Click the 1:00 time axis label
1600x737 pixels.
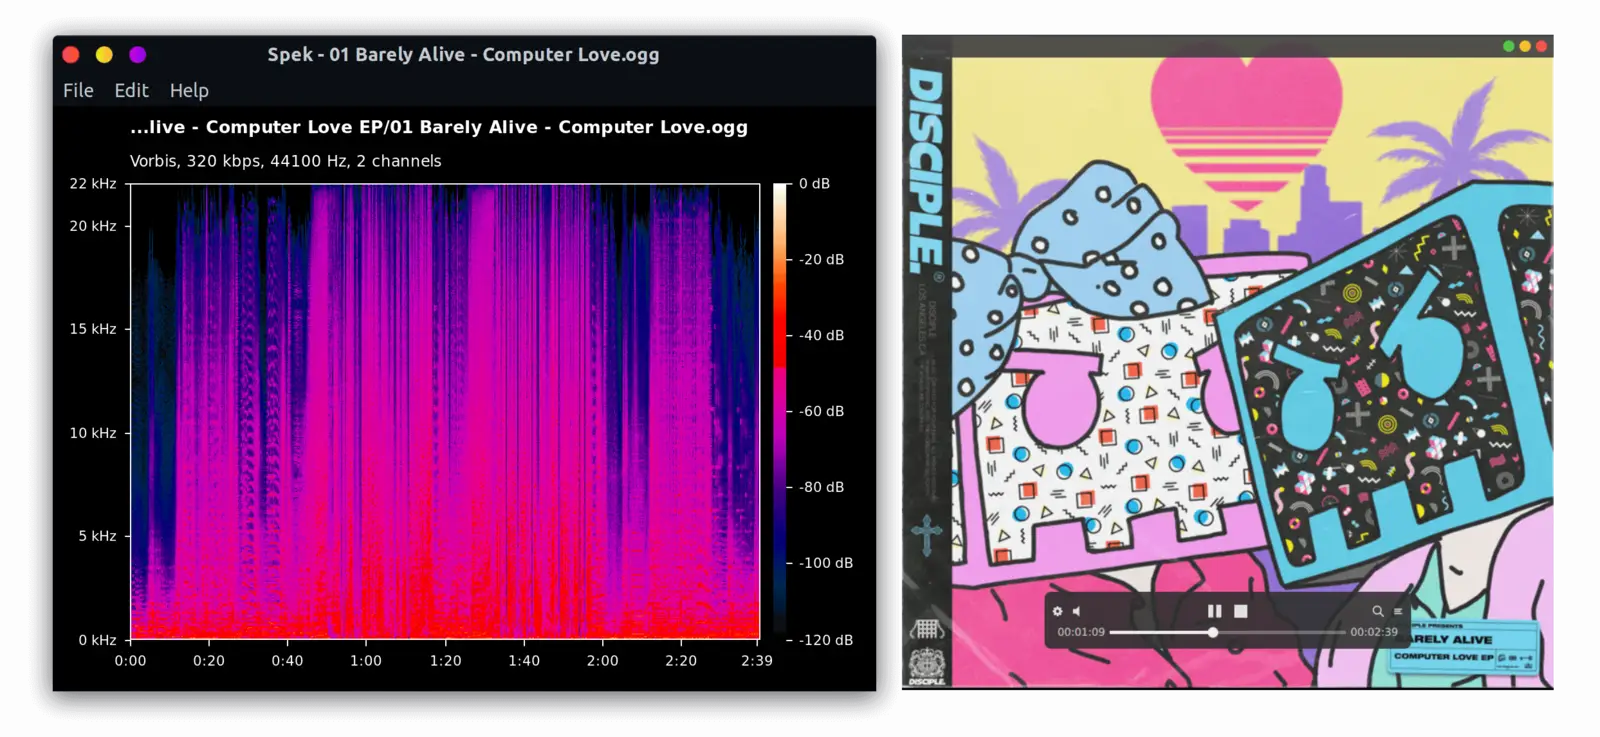366,661
